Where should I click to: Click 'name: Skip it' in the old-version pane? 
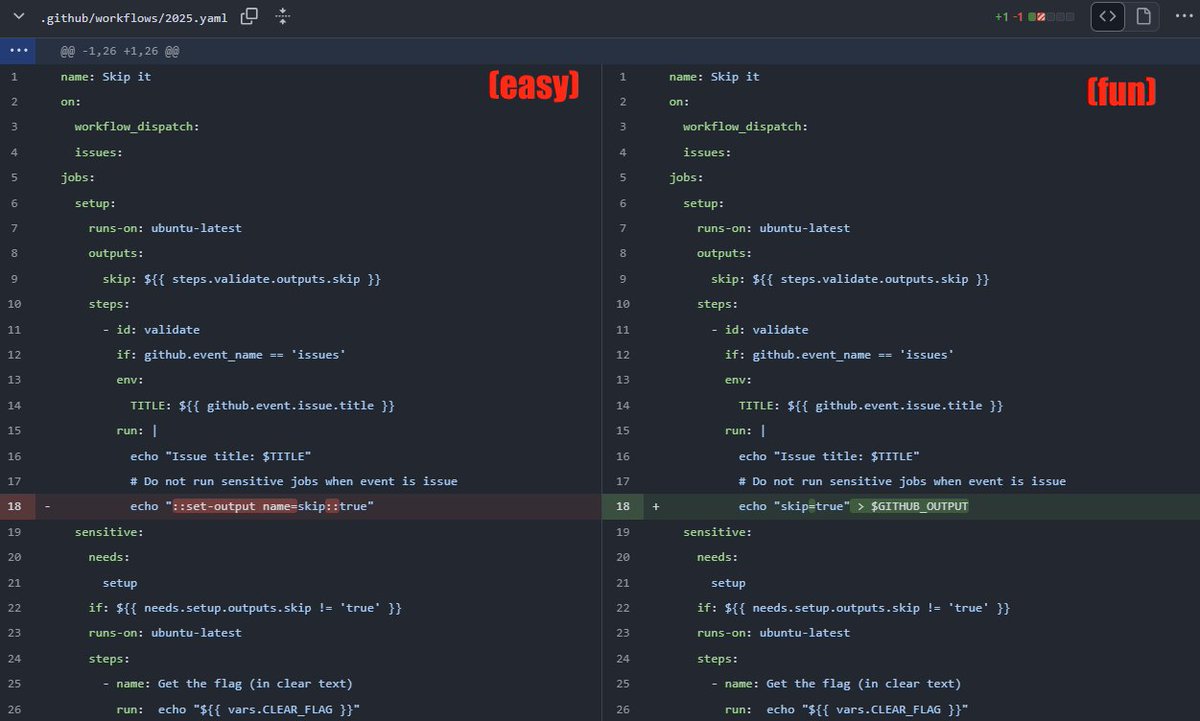105,76
